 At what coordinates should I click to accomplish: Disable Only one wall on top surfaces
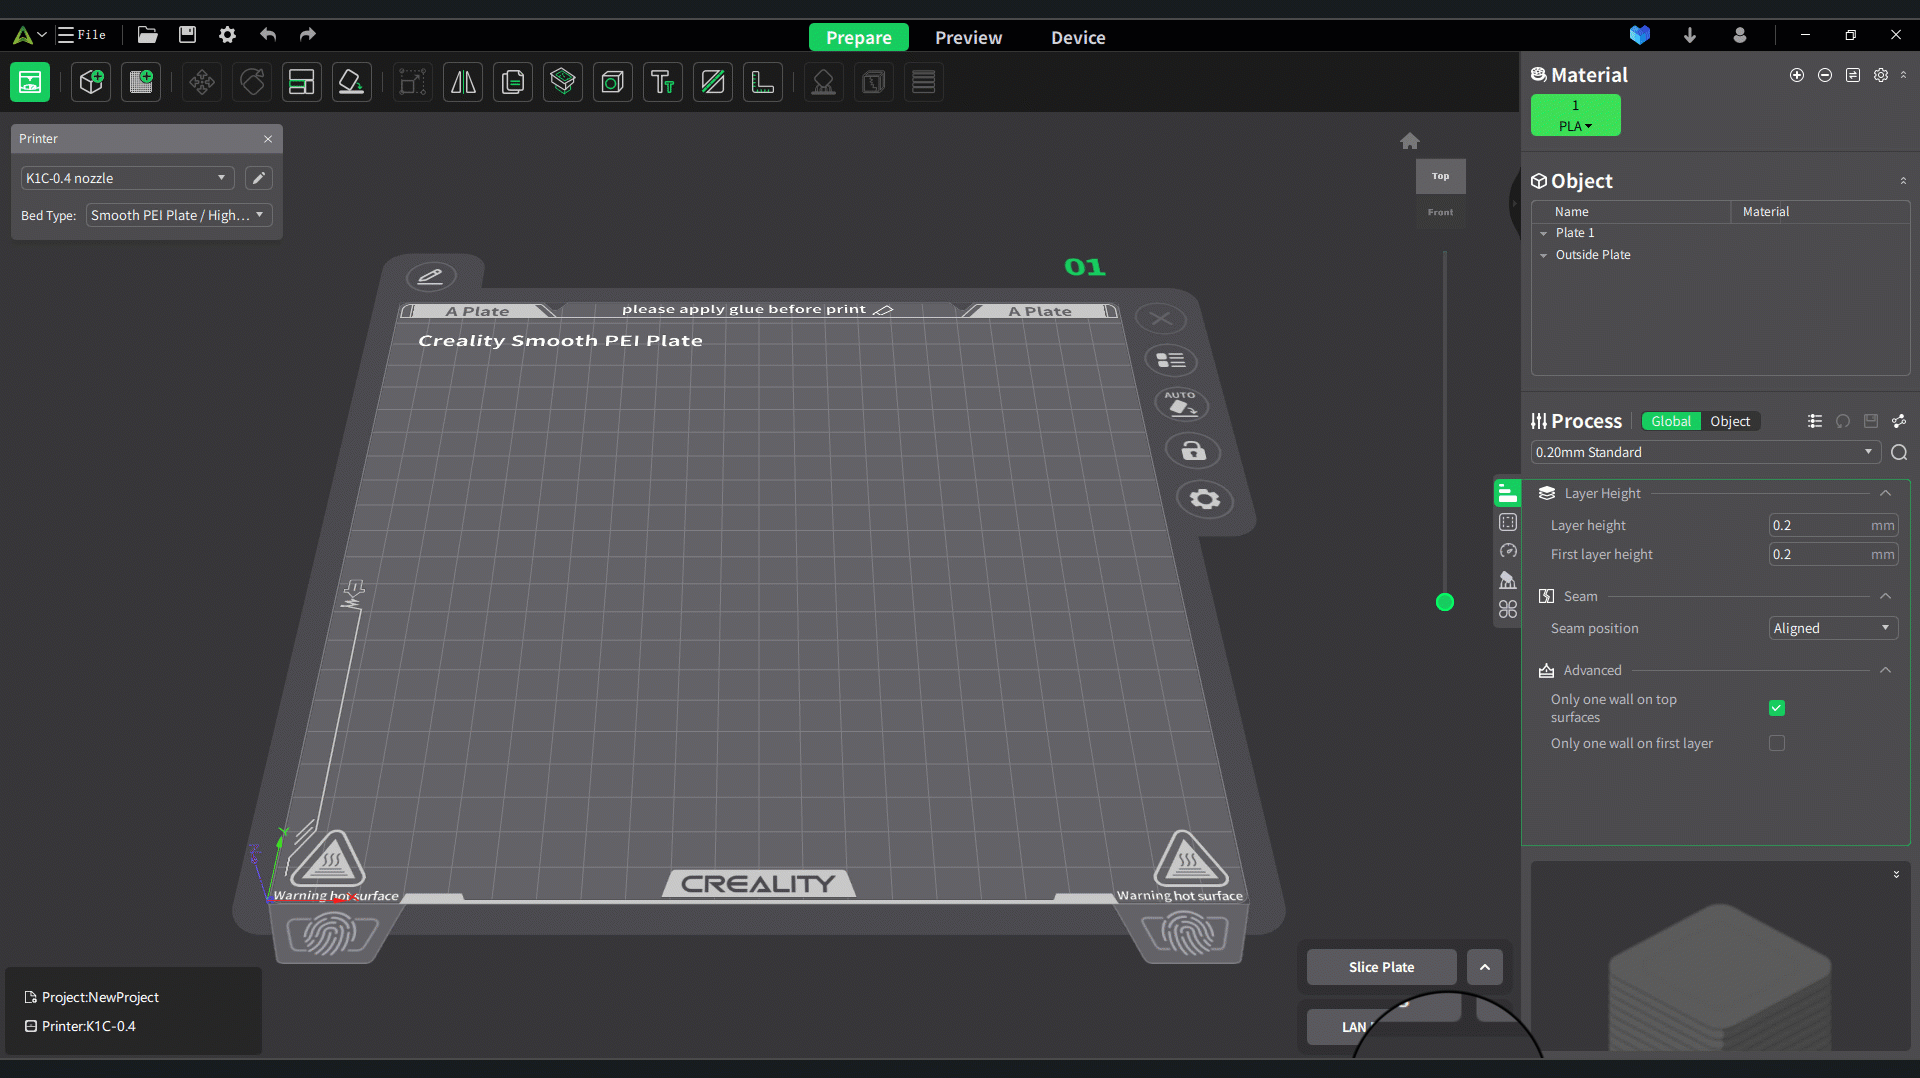pyautogui.click(x=1777, y=708)
